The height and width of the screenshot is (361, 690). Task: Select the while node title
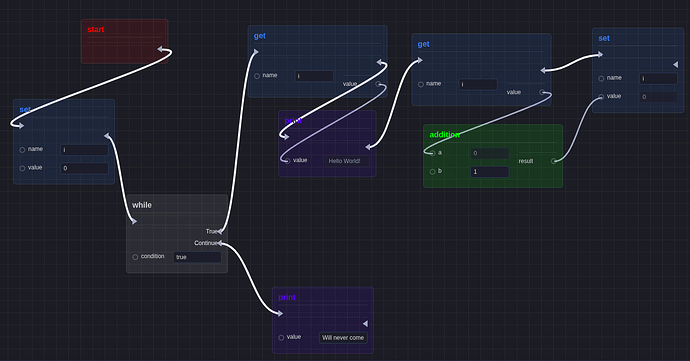(142, 205)
